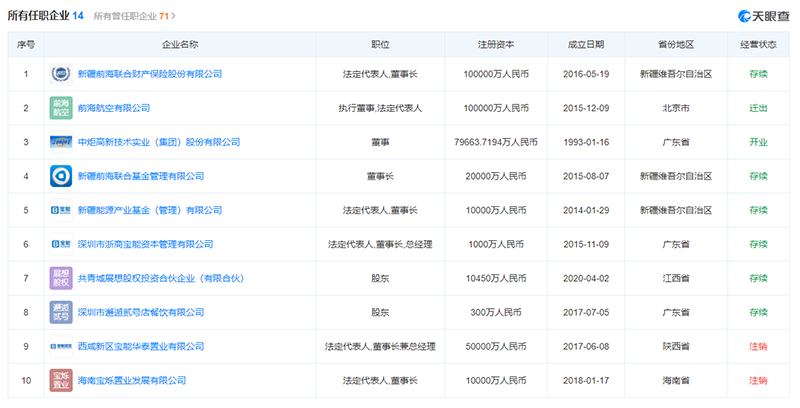800x408 pixels.
Task: Click the 职位 column header
Action: click(x=380, y=45)
